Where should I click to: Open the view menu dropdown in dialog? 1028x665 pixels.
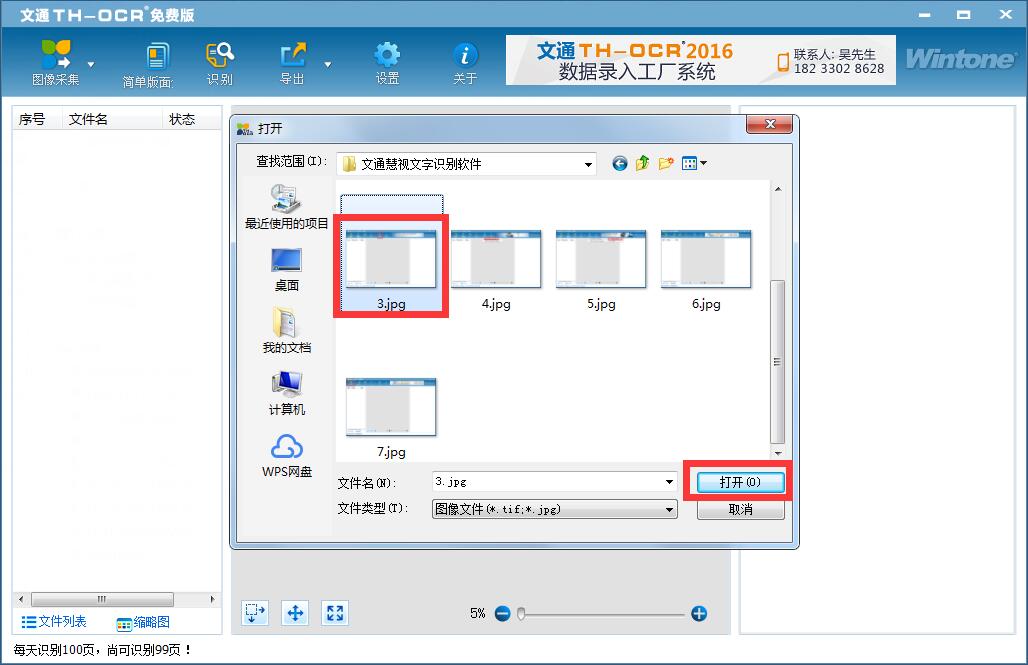pyautogui.click(x=694, y=163)
